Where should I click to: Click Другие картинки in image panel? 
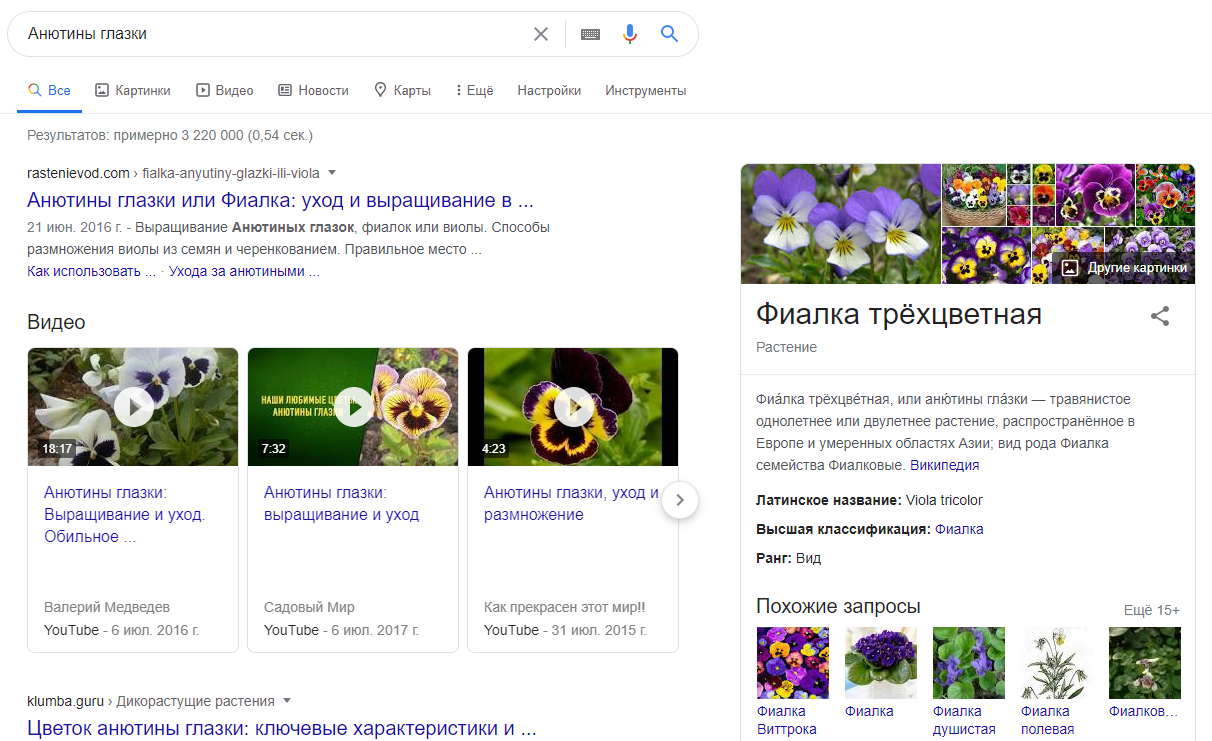pyautogui.click(x=1125, y=268)
